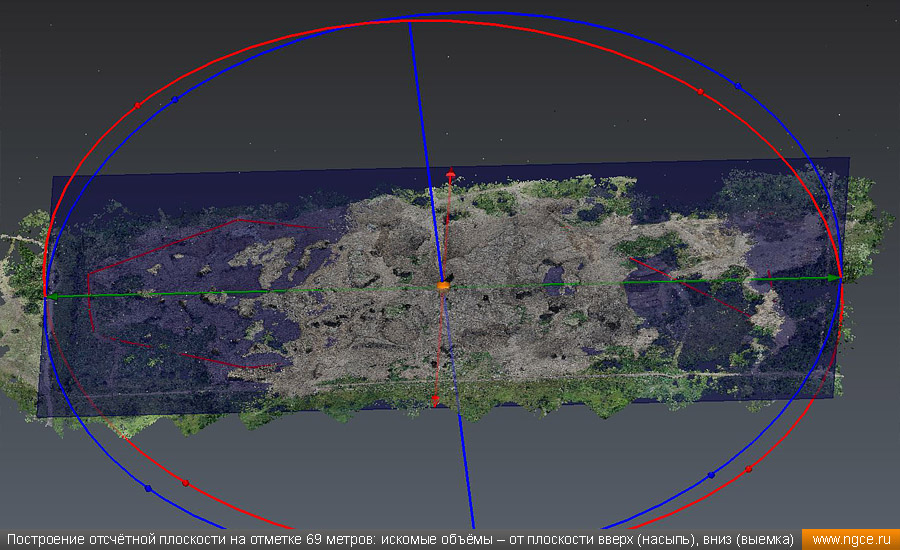Select blue ring handle dot at lower right
This screenshot has height=550, width=900.
(x=711, y=475)
